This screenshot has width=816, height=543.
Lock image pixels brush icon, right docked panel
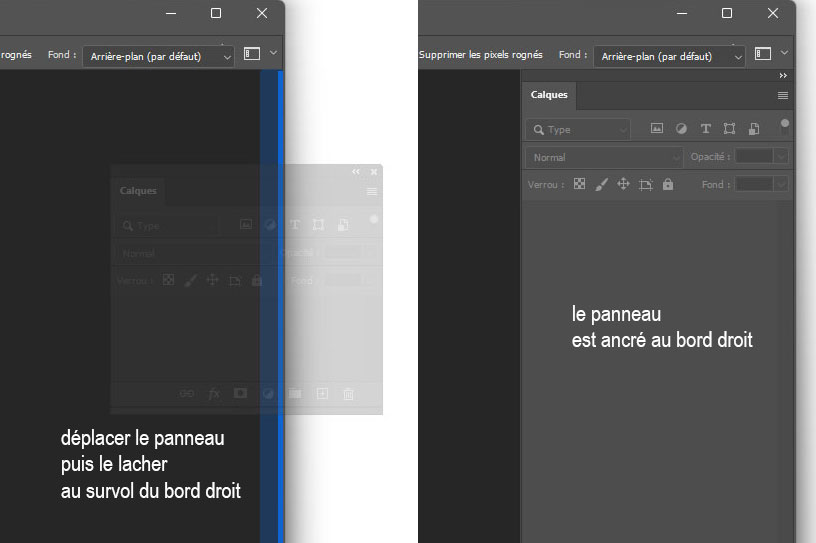[x=602, y=184]
